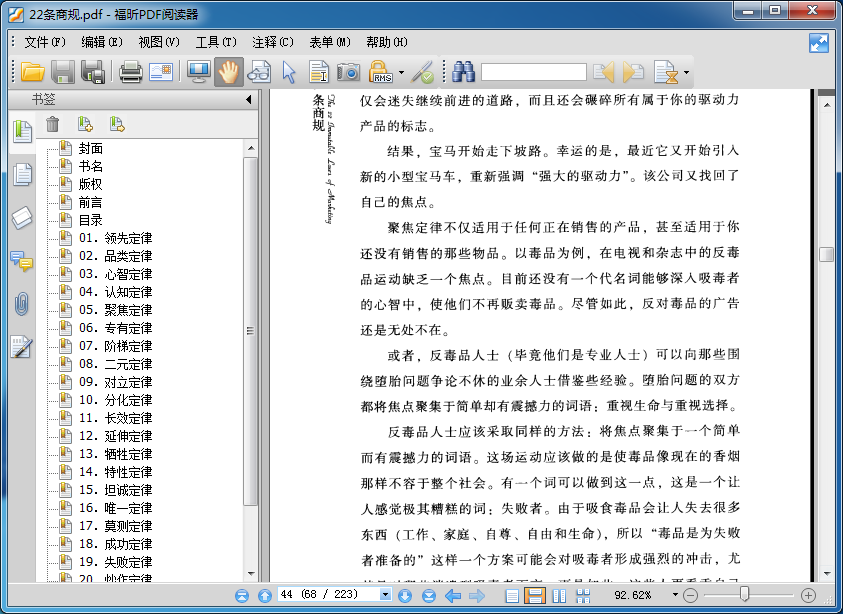The image size is (843, 614).
Task: Switch to continuous page layout
Action: click(535, 595)
